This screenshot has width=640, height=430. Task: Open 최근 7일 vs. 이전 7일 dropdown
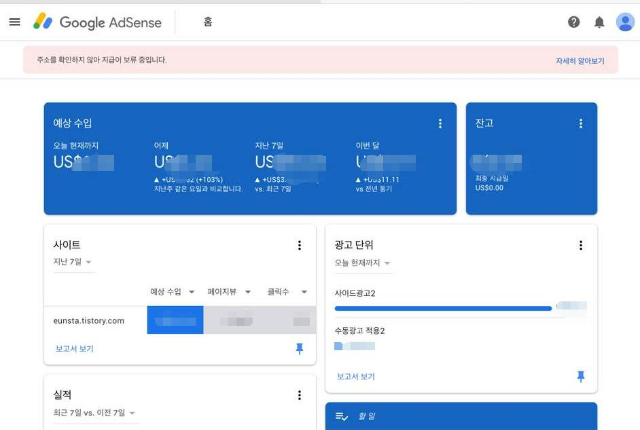tap(94, 413)
